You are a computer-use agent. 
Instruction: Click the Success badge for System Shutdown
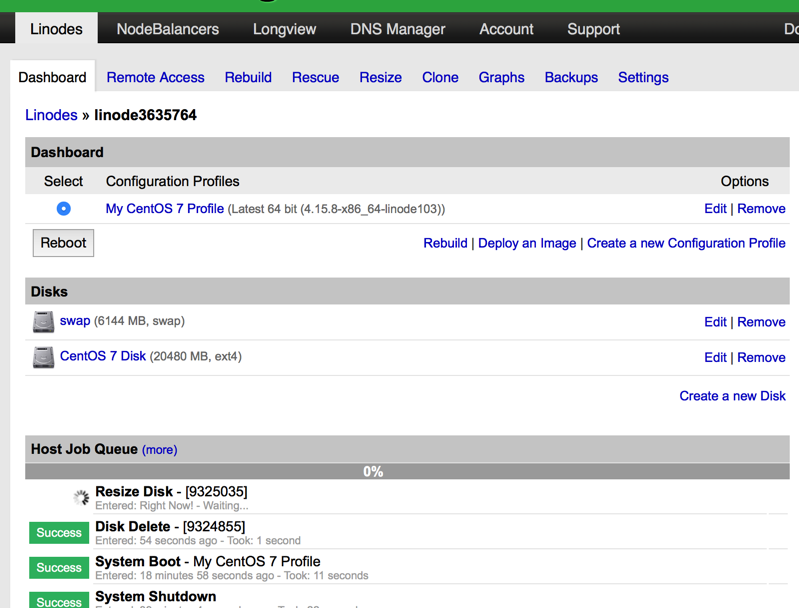[x=59, y=600]
